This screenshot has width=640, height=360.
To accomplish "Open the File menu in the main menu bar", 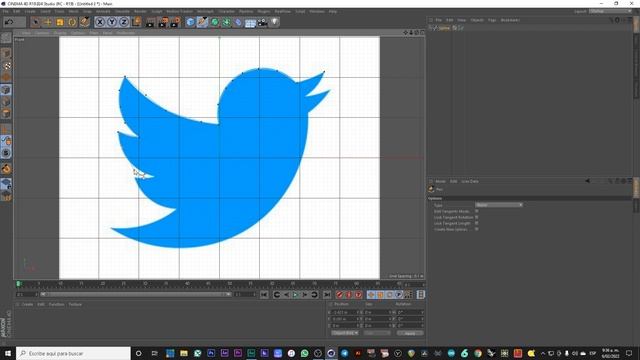I will pos(6,11).
